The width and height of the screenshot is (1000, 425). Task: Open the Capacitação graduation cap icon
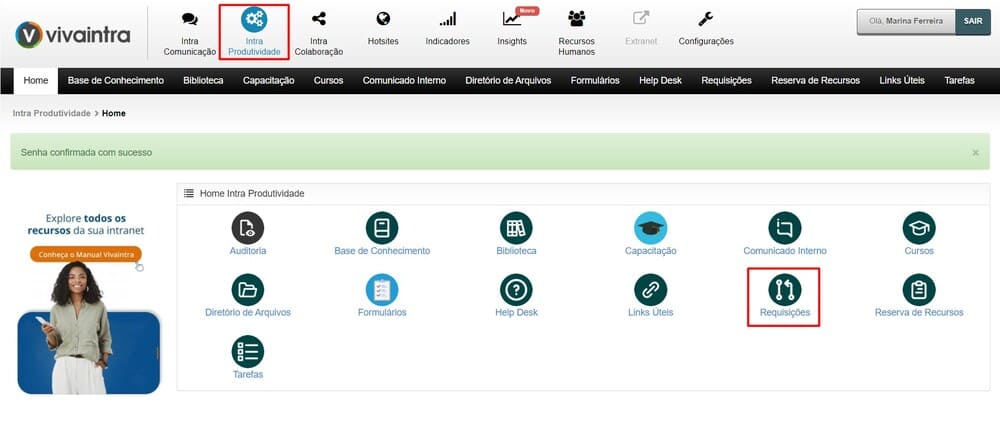650,228
